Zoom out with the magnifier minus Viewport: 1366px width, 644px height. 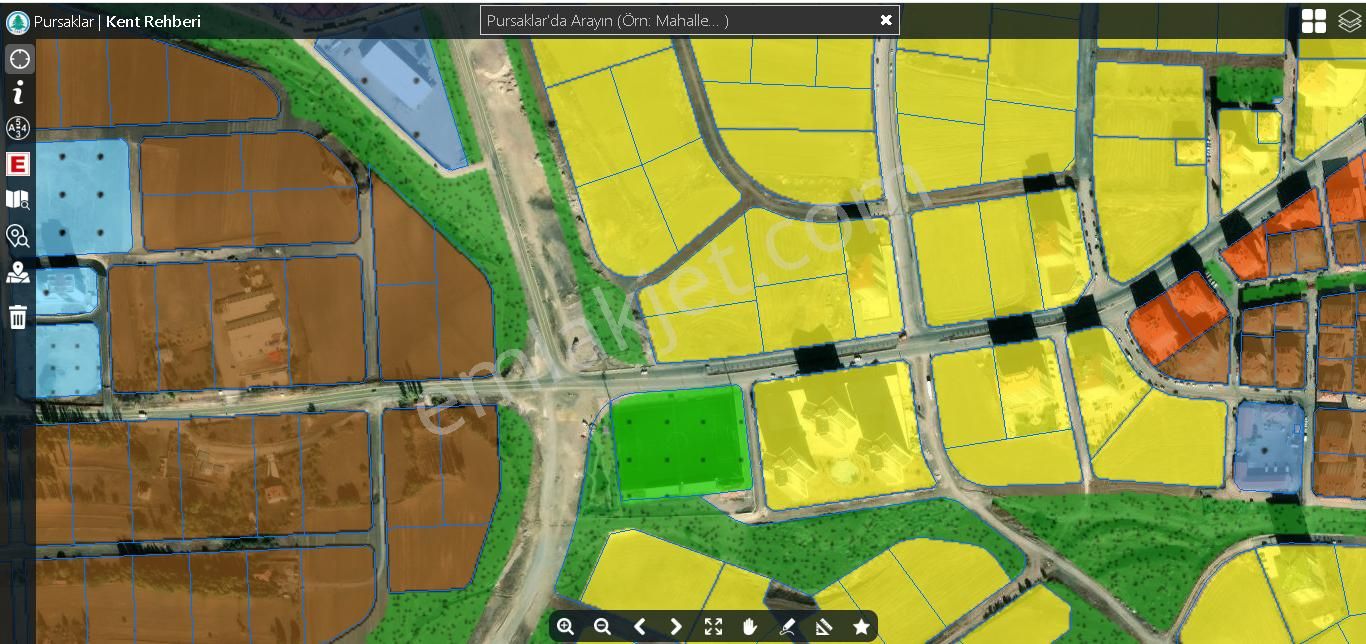pos(602,627)
